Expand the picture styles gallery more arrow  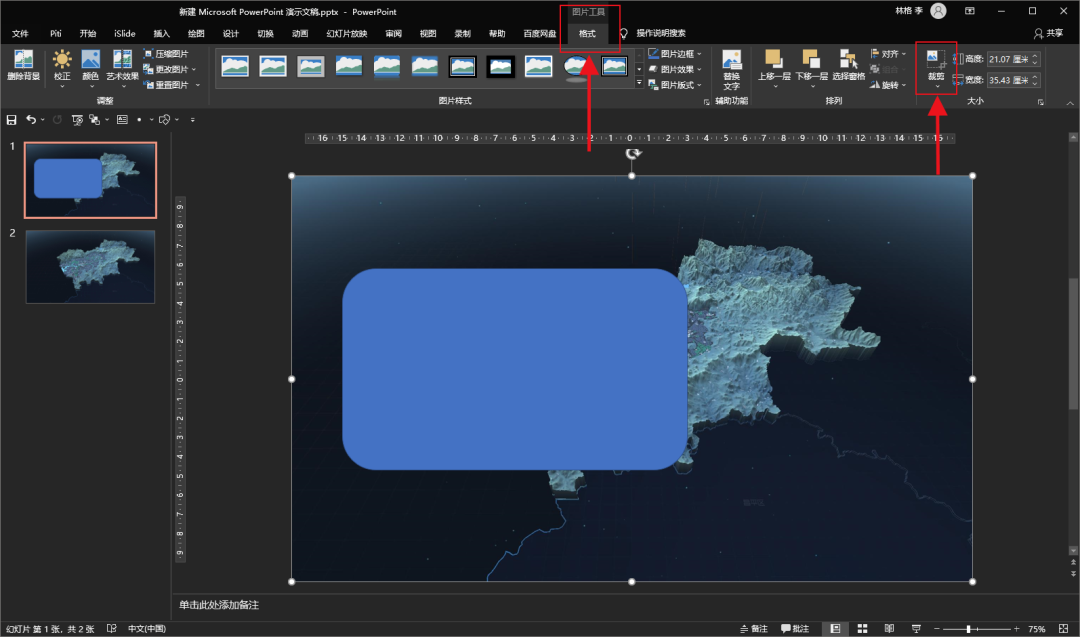[639, 82]
